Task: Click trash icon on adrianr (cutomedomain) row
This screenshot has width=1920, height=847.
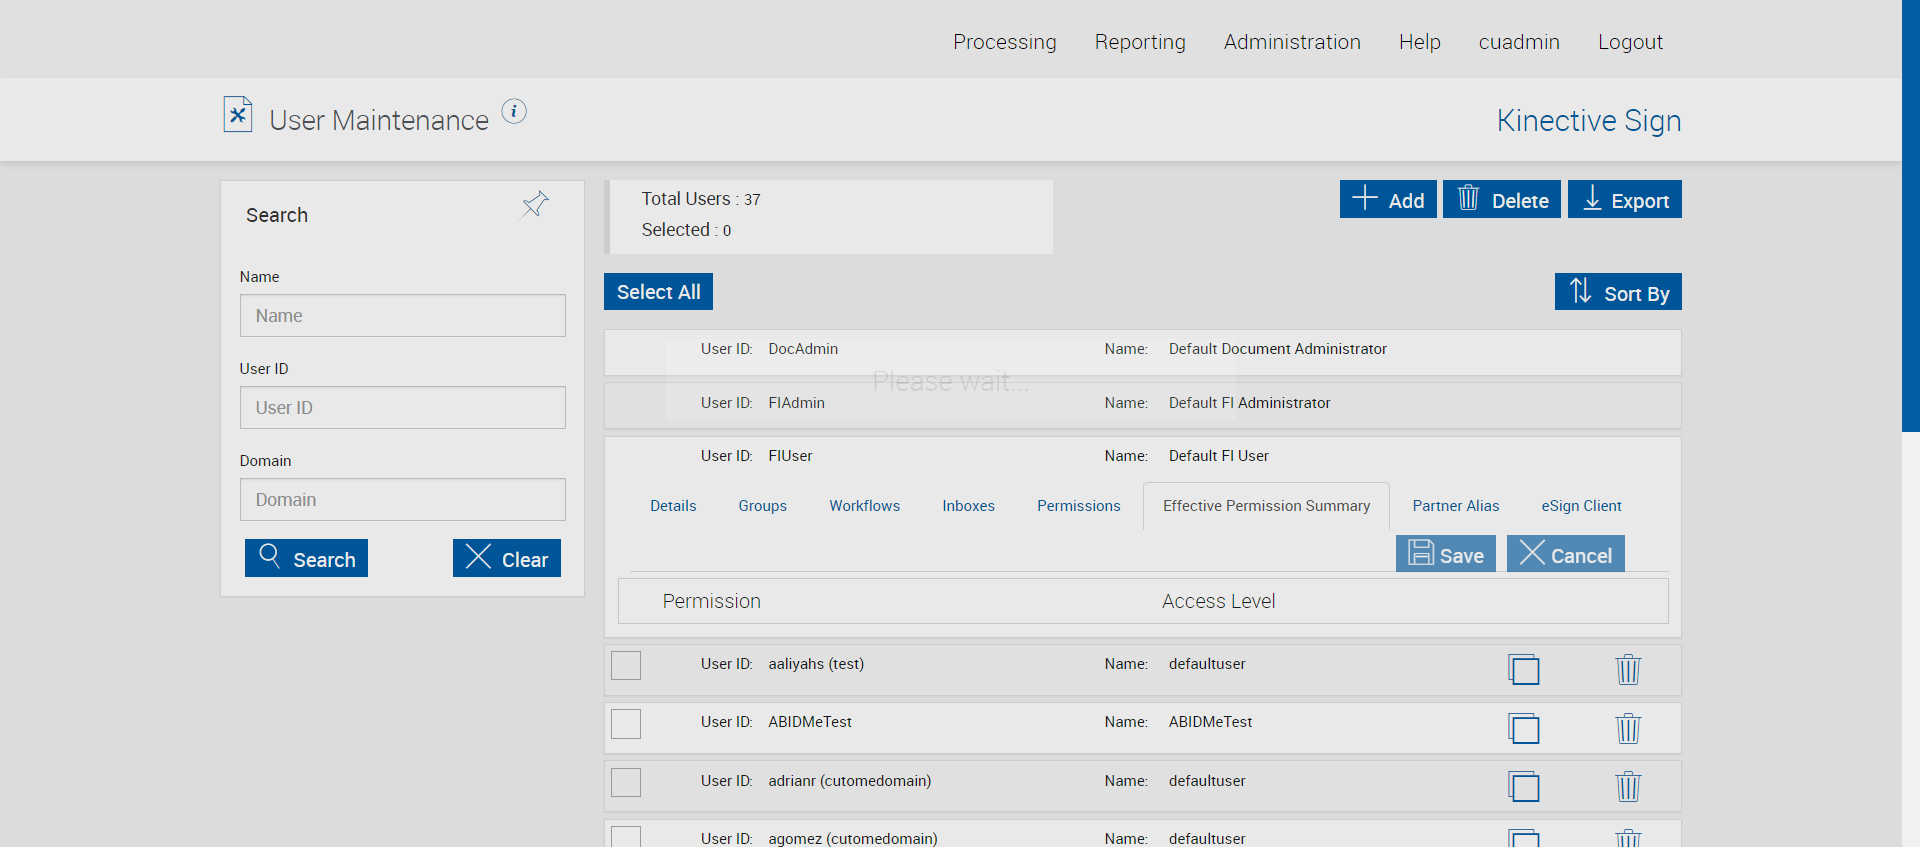Action: (x=1628, y=786)
